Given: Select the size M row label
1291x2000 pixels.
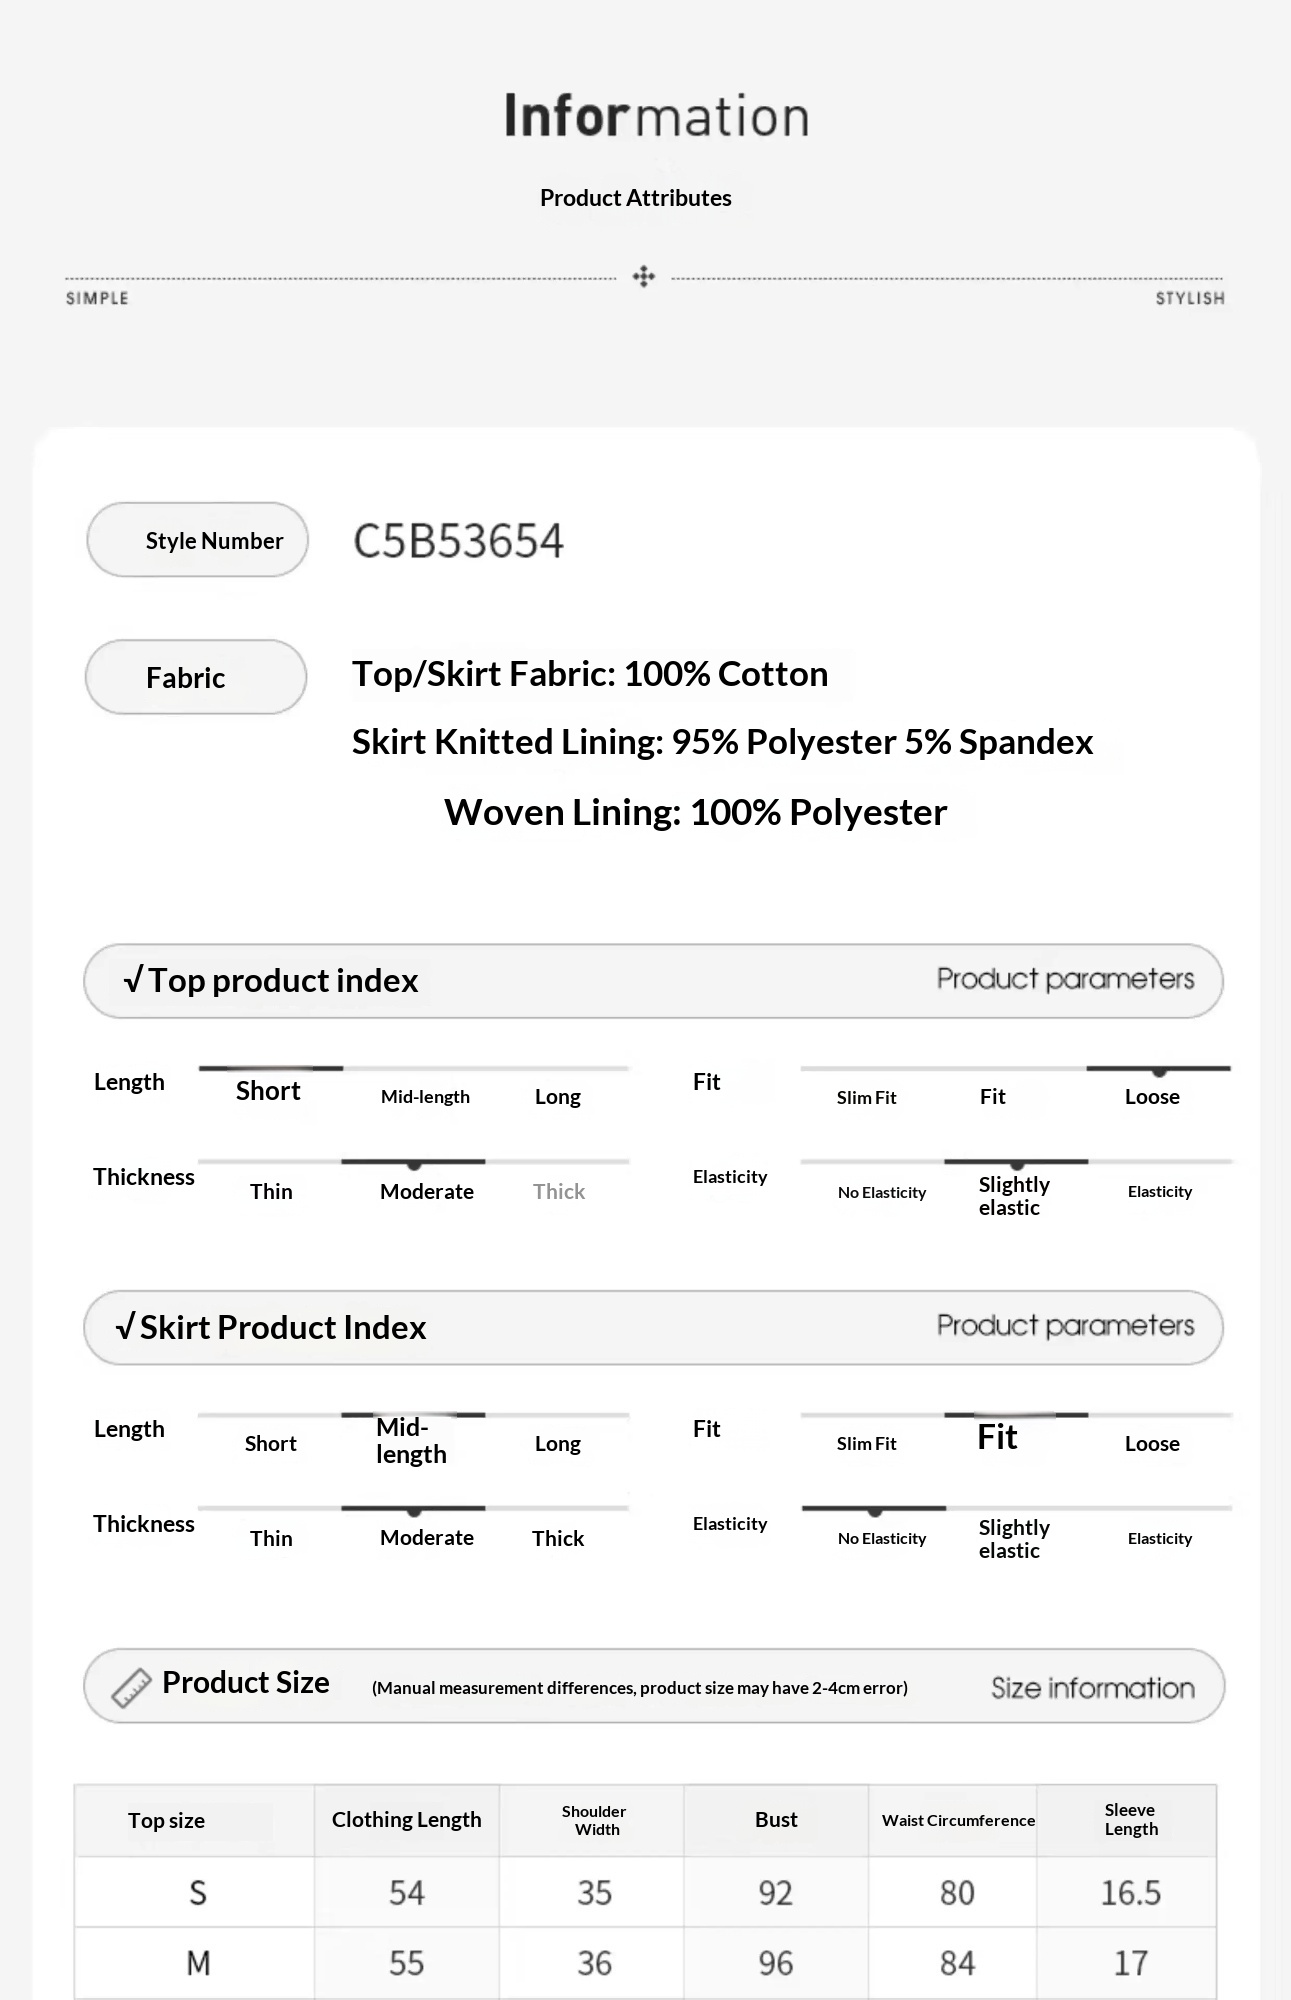Looking at the screenshot, I should tap(198, 1964).
